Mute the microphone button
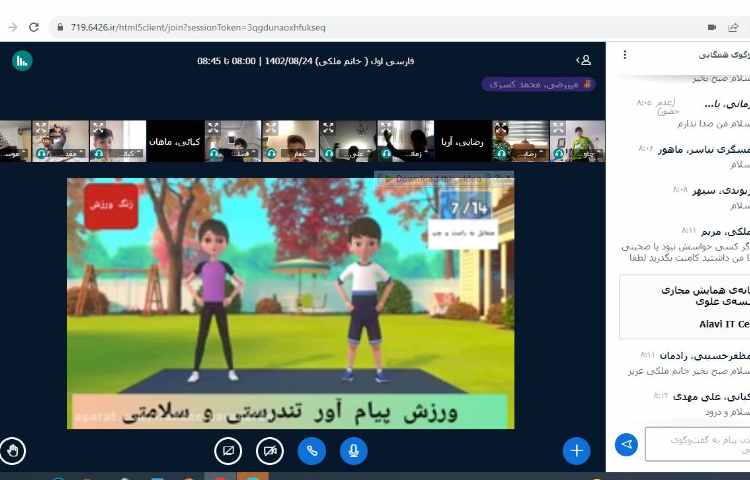 [x=353, y=451]
